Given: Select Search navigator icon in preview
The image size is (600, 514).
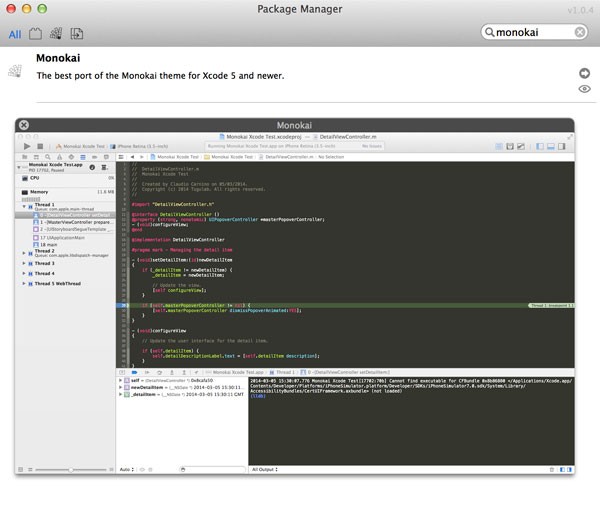Looking at the screenshot, I should pyautogui.click(x=48, y=157).
